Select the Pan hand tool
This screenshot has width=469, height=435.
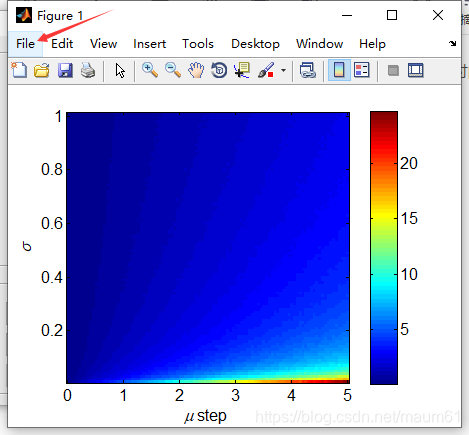196,70
